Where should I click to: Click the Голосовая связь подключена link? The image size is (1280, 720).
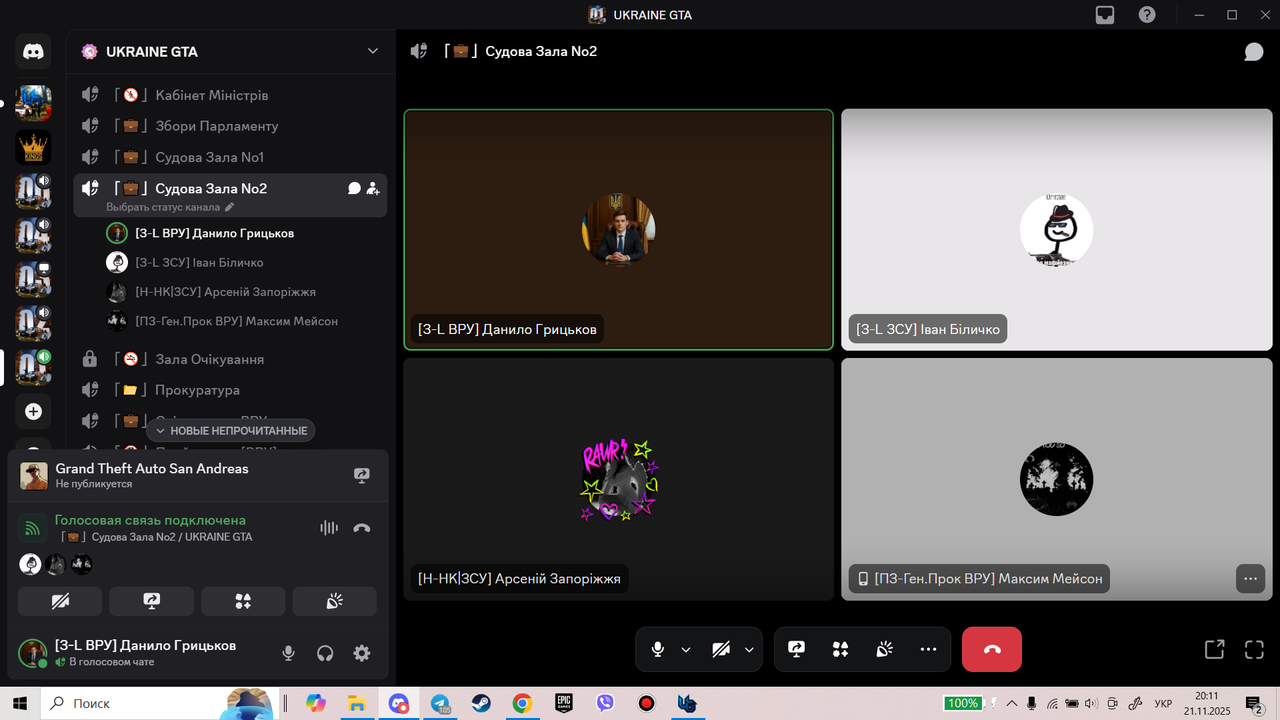(150, 520)
